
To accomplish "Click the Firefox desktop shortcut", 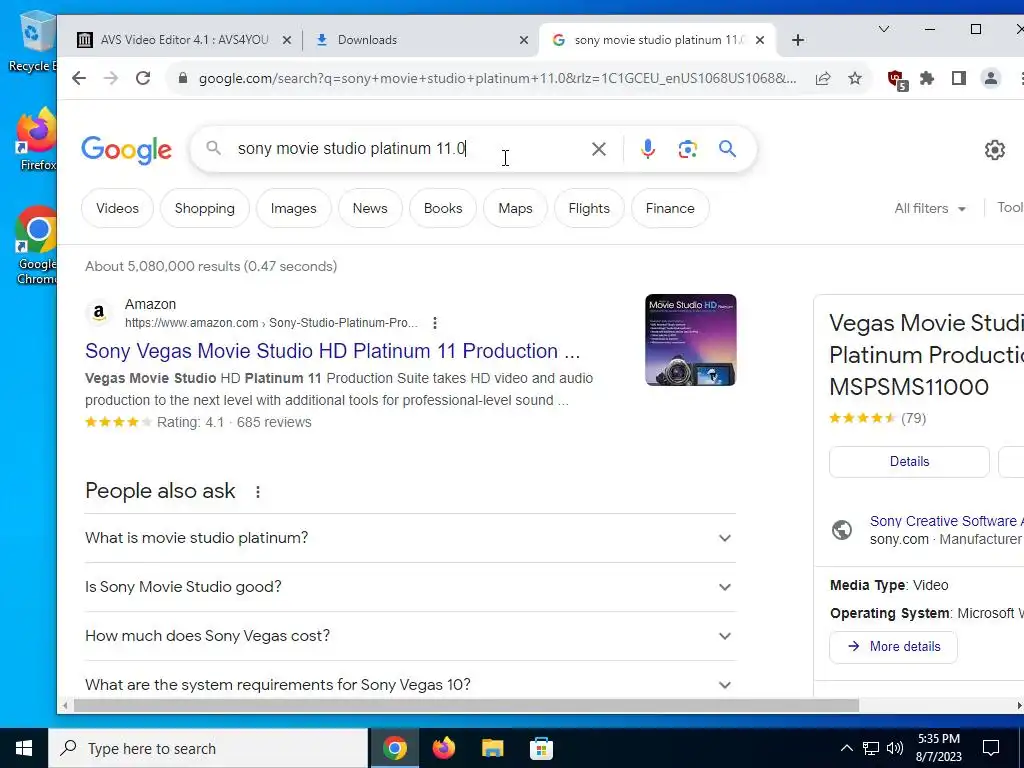I will coord(37,139).
